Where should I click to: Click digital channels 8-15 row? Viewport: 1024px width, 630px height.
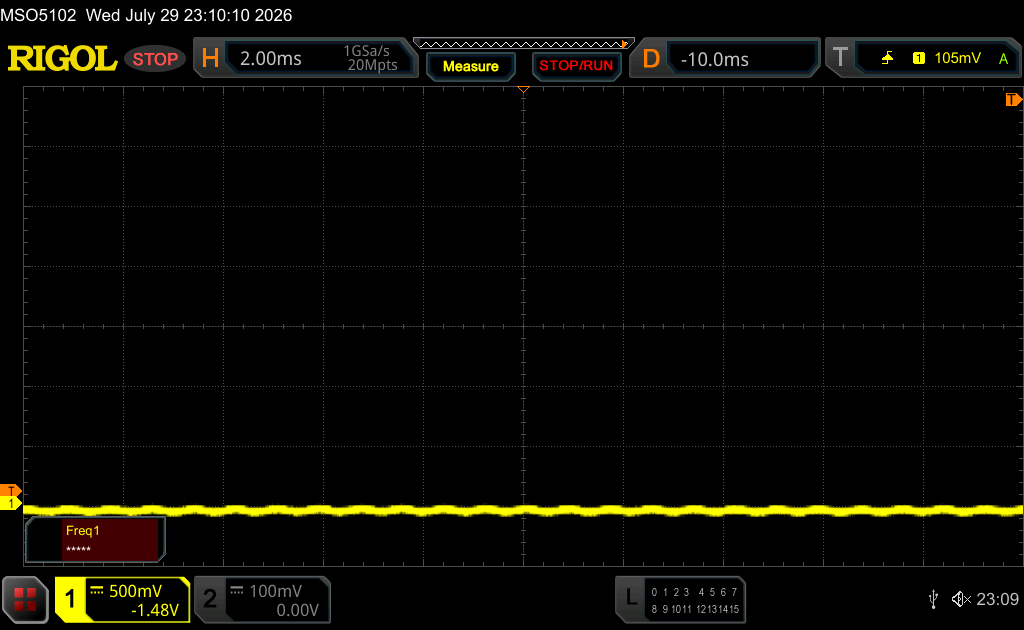(x=694, y=609)
